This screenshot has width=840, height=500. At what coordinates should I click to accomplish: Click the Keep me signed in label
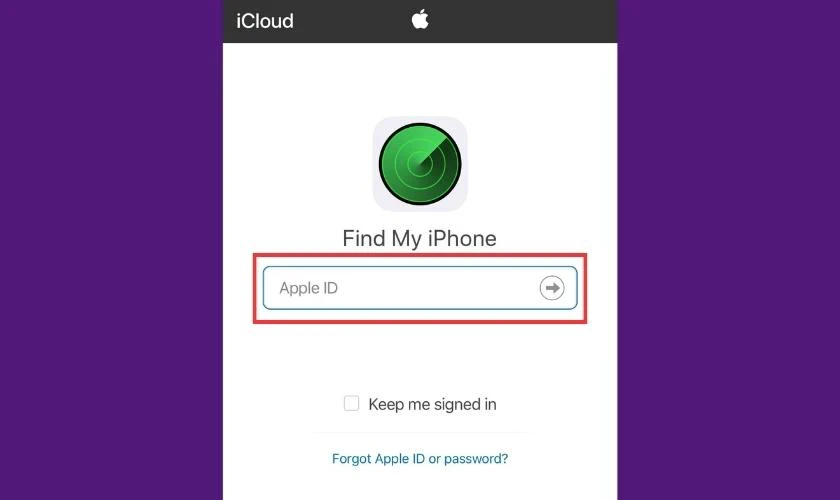432,404
